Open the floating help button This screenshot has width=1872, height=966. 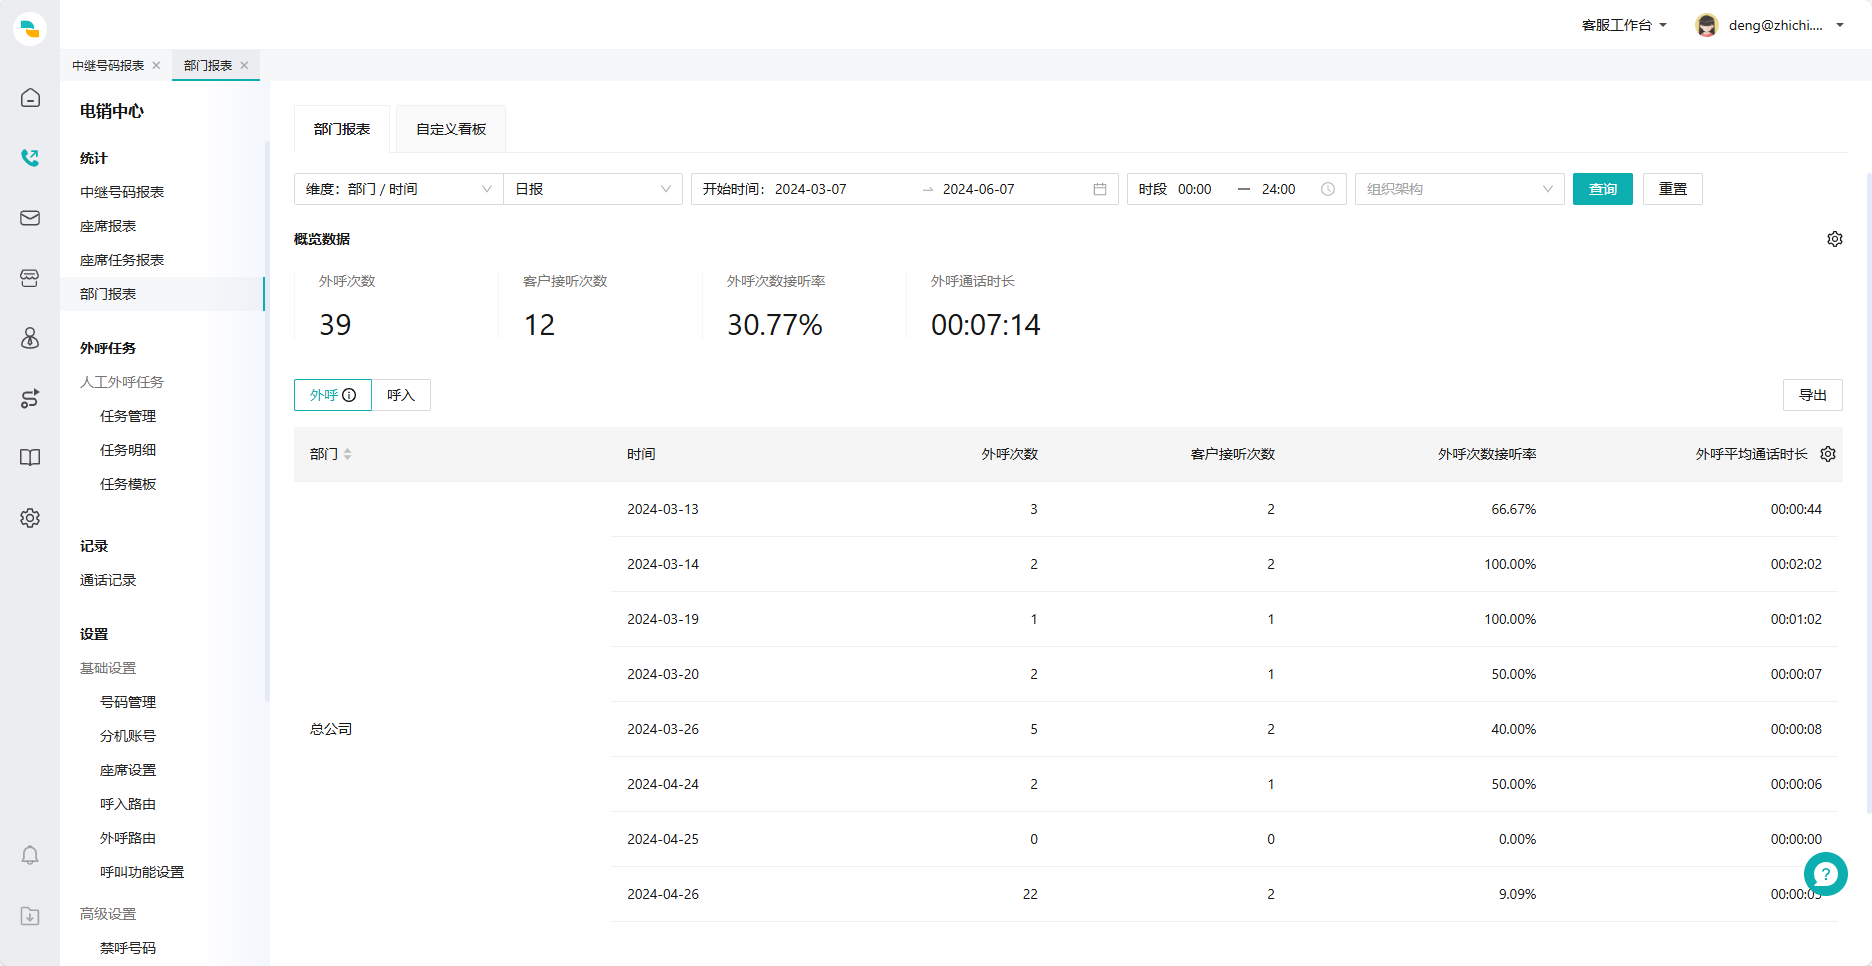pos(1826,874)
